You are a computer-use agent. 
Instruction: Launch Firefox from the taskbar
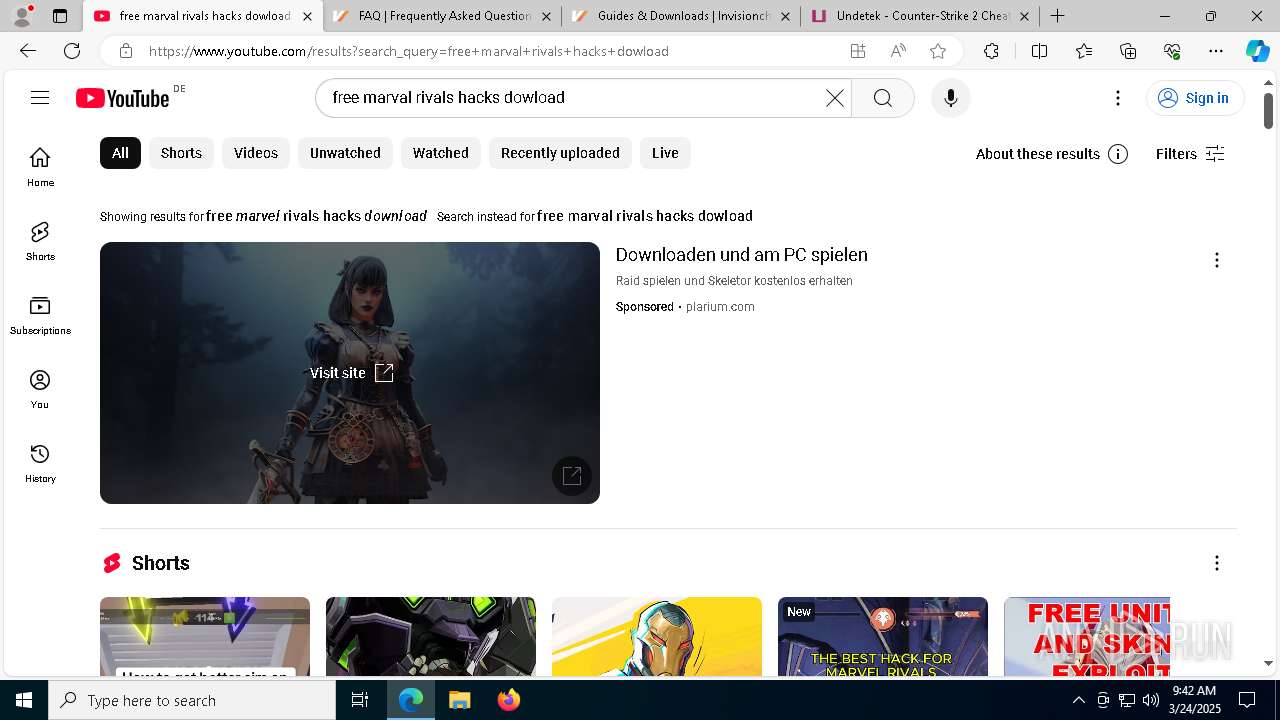(x=508, y=700)
